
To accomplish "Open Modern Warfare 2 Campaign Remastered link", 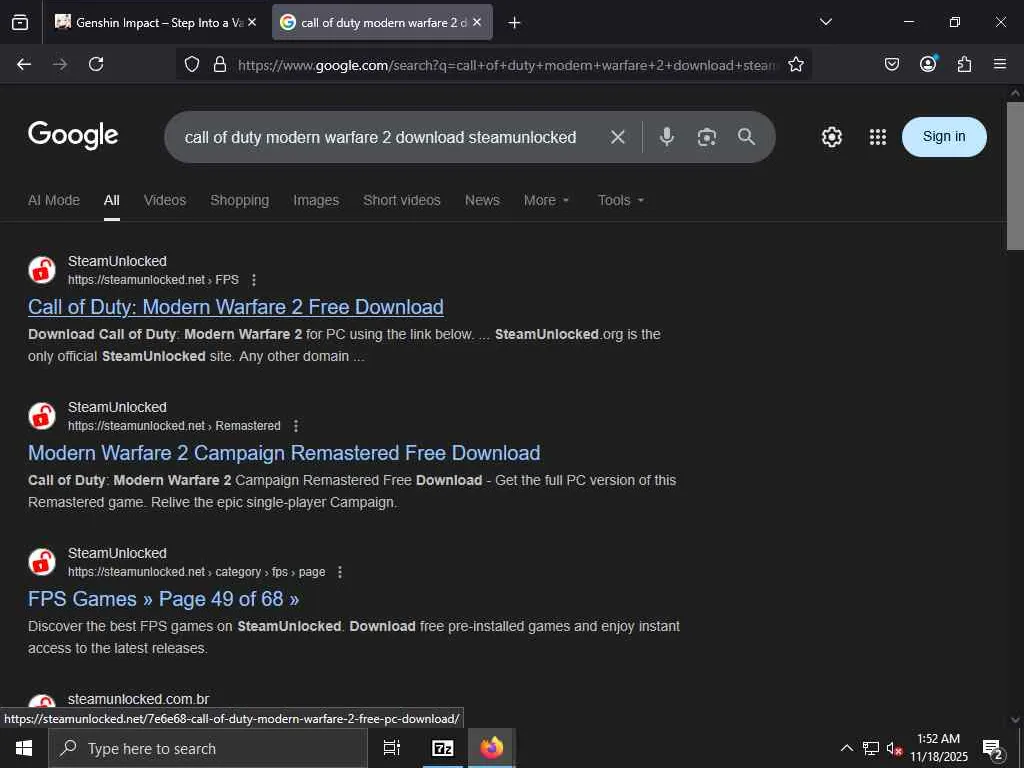I will (x=284, y=453).
